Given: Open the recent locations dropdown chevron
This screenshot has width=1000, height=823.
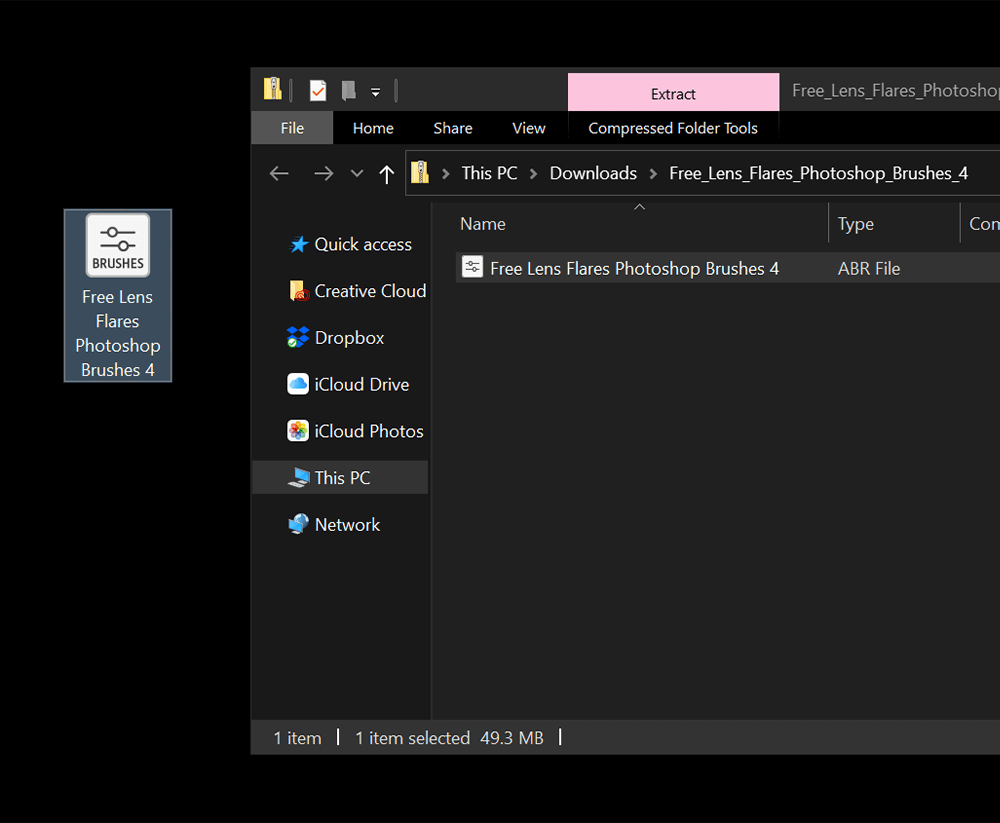Looking at the screenshot, I should point(357,173).
